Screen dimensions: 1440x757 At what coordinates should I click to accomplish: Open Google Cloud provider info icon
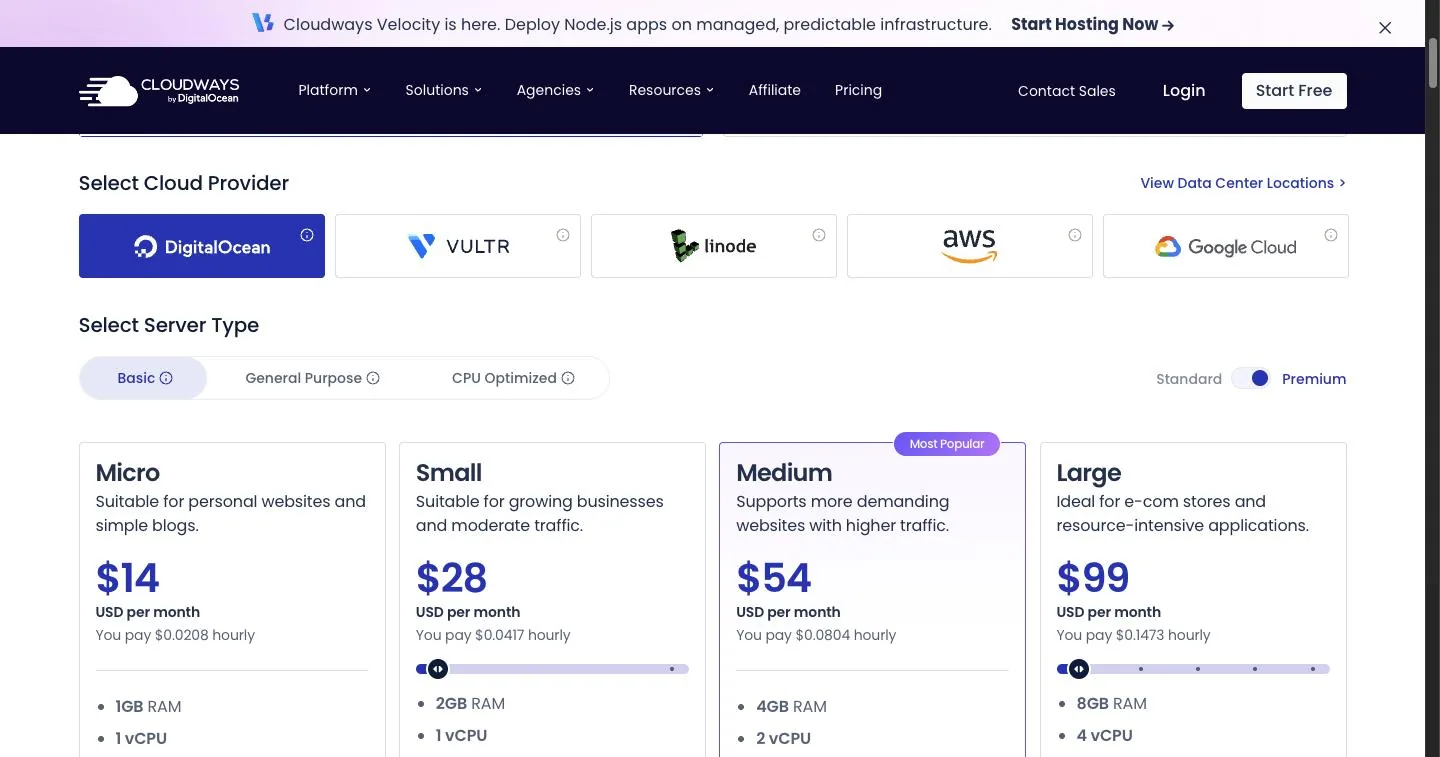tap(1331, 235)
